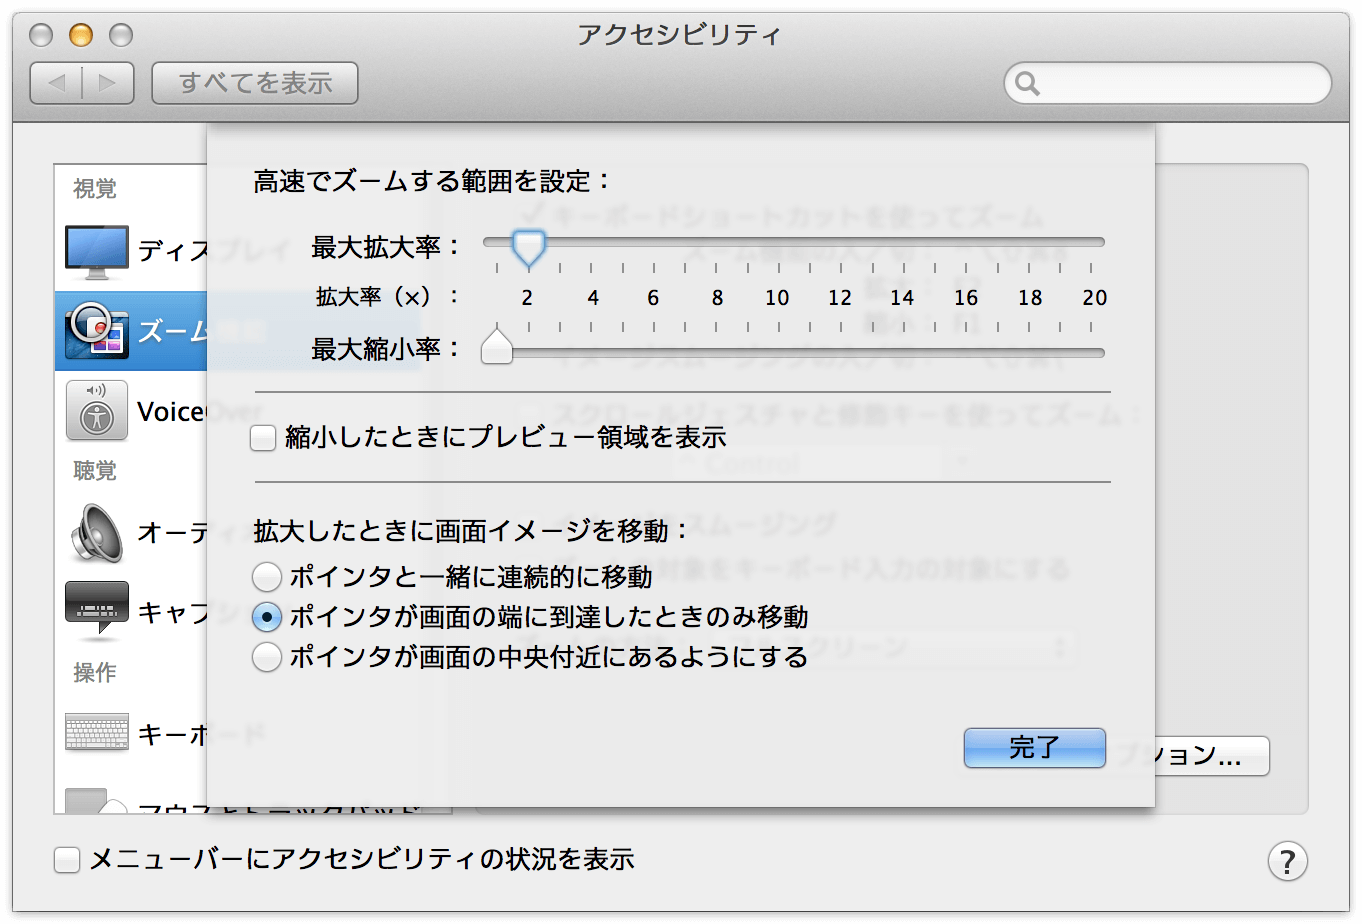The image size is (1362, 924).
Task: Open the VoiceOver accessibility icon
Action: click(97, 411)
